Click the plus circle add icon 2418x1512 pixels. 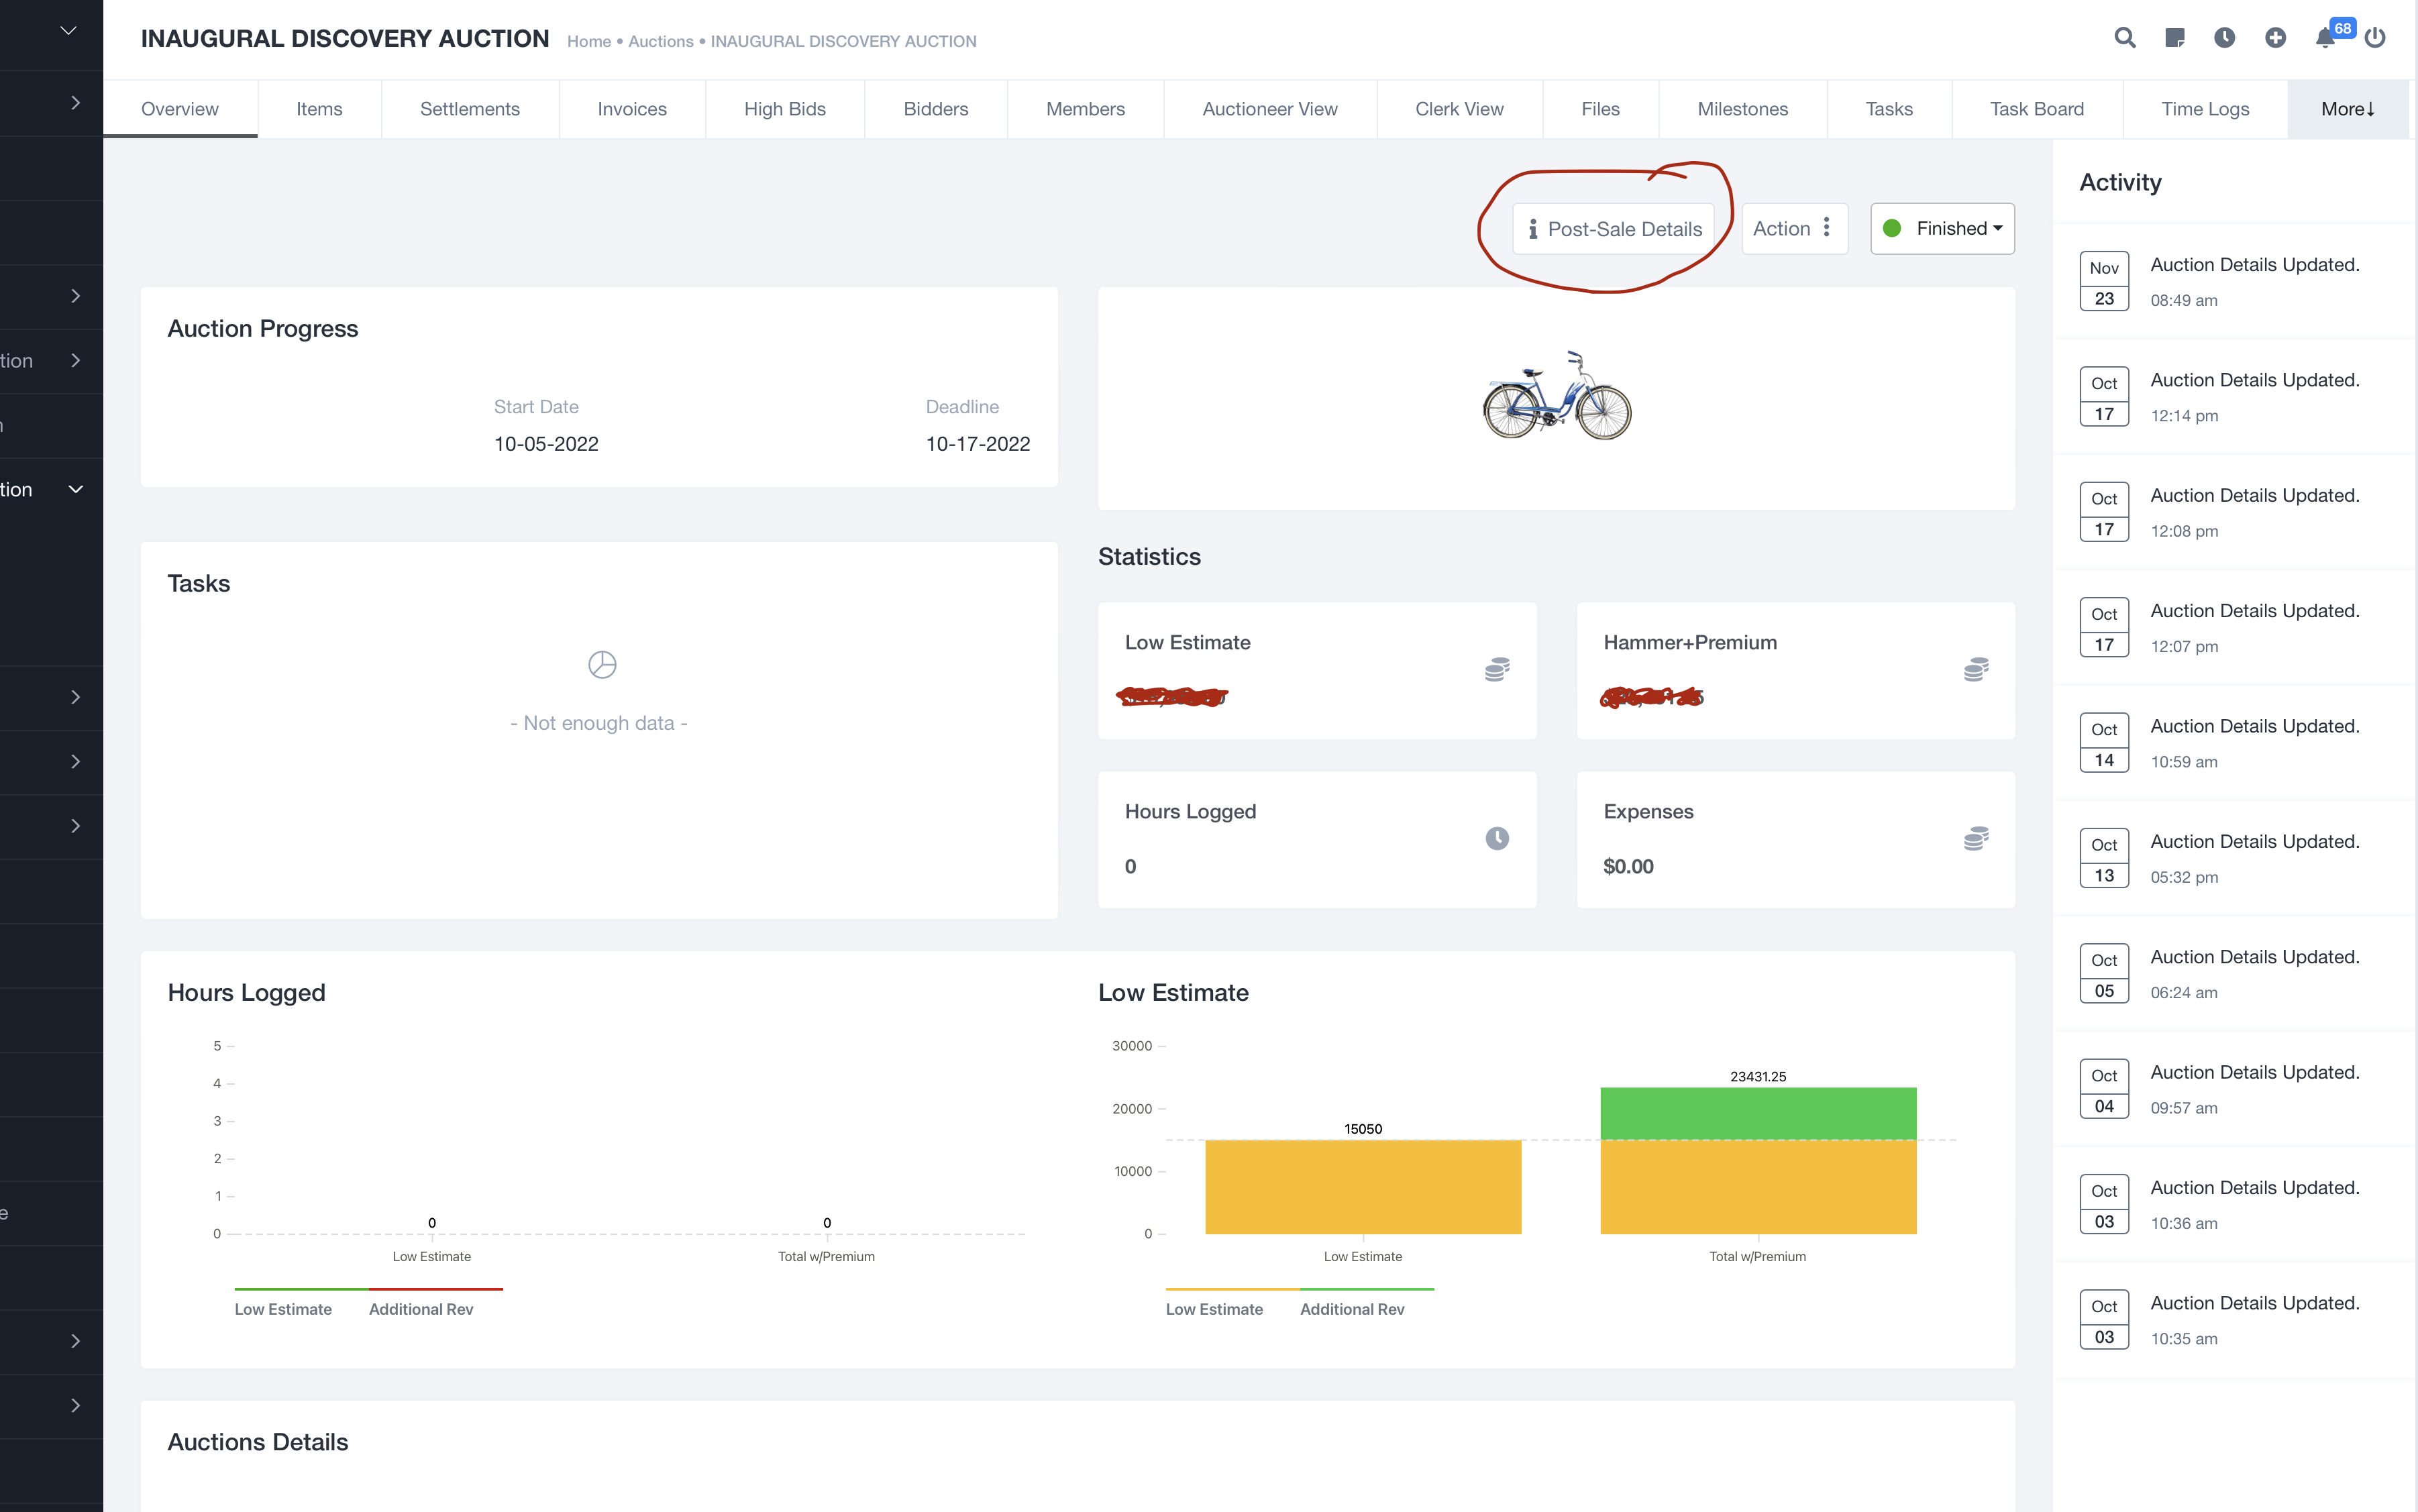tap(2275, 38)
